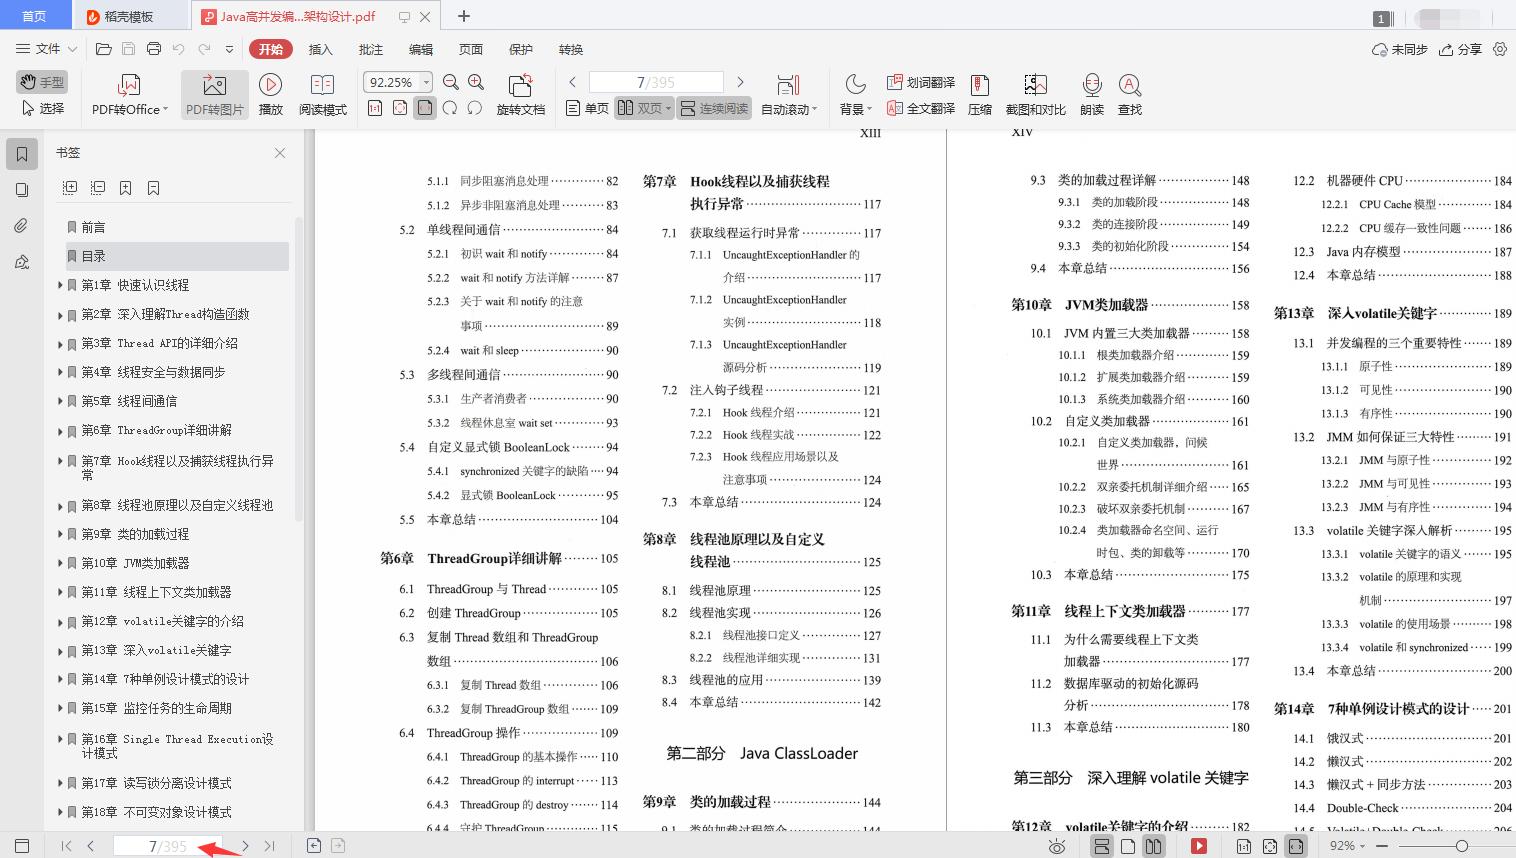The width and height of the screenshot is (1516, 858).
Task: Open settings gear icon at top right
Action: click(1500, 49)
